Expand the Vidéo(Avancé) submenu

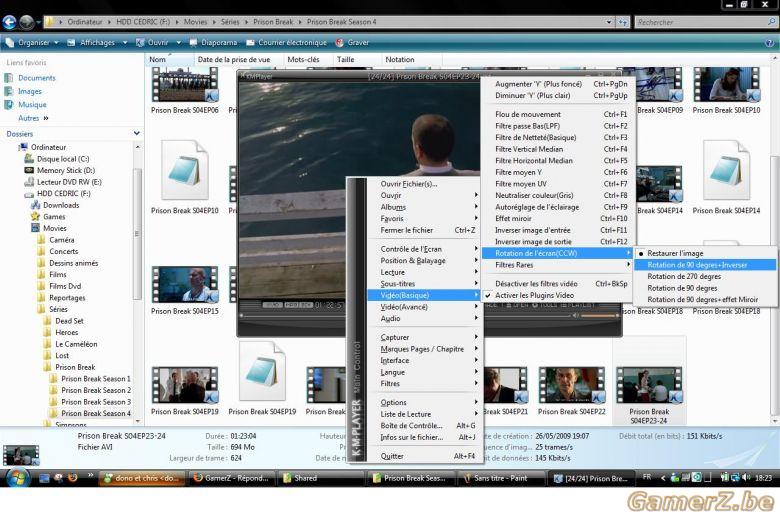pos(423,307)
